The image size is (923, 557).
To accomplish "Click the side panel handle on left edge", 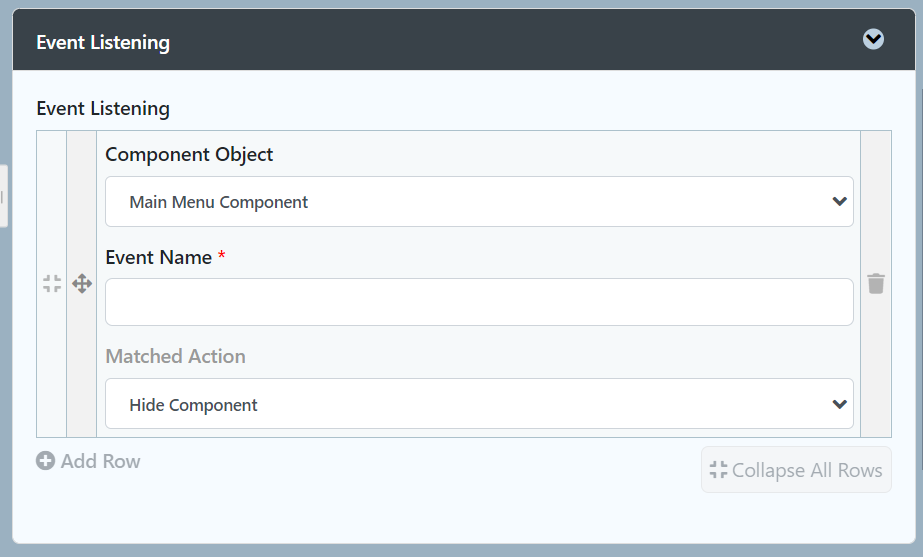I will coord(3,196).
